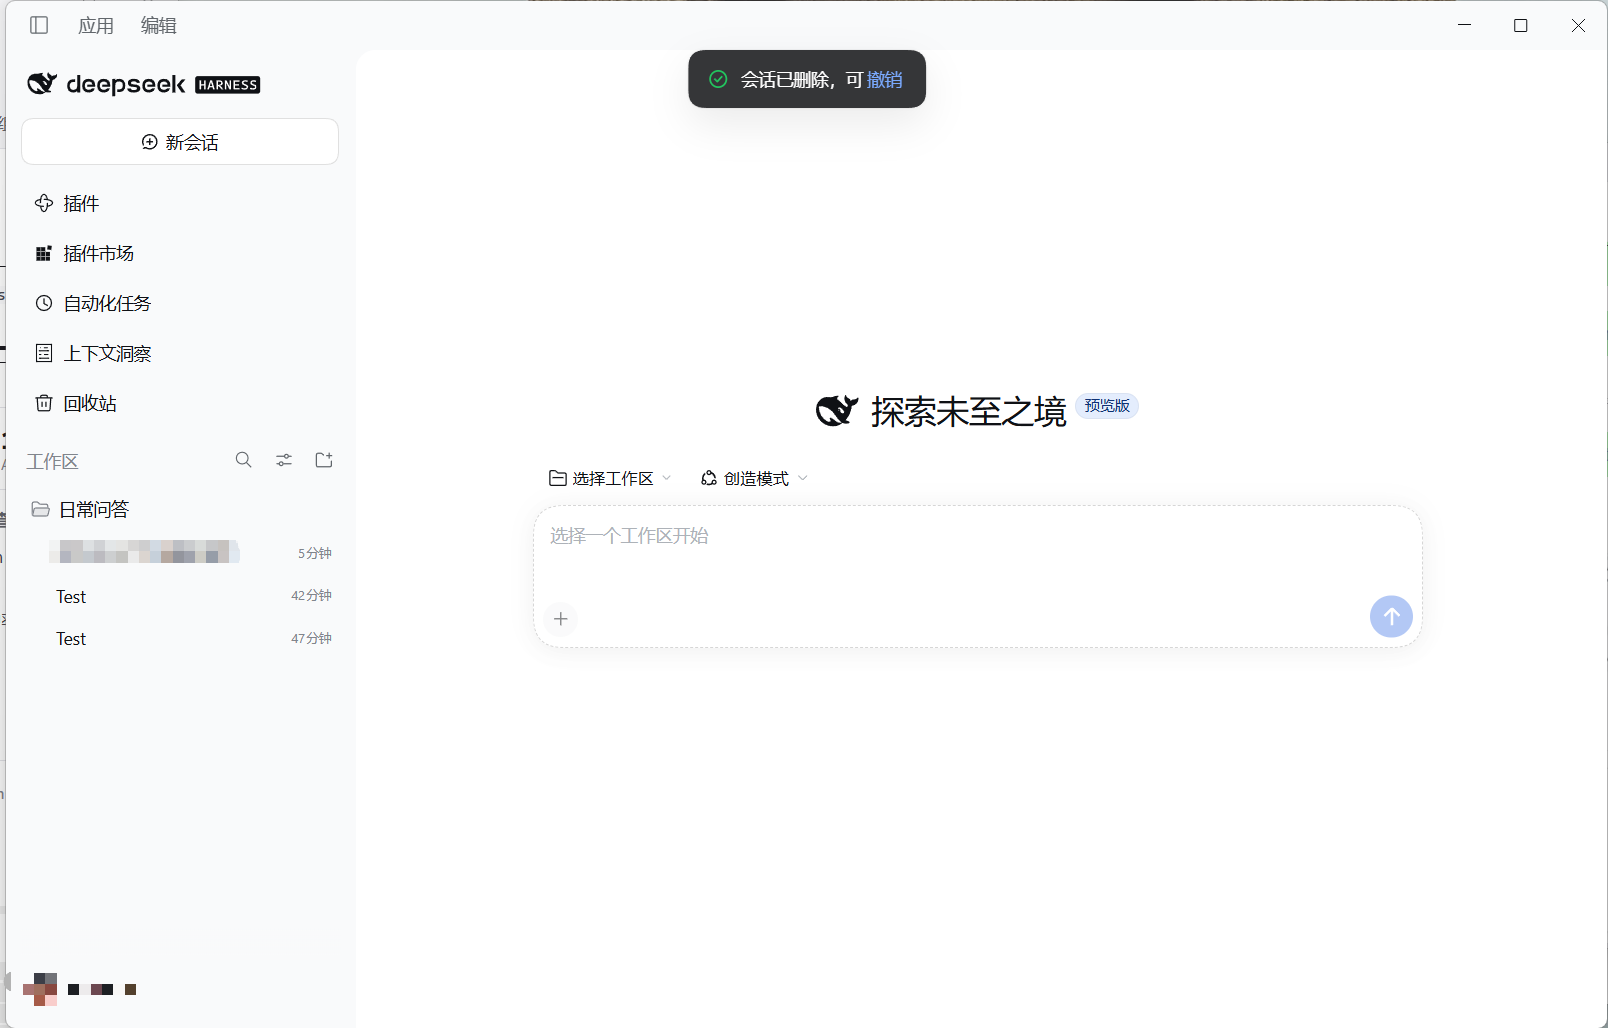
Task: Send message with the arrow button
Action: (x=1391, y=617)
